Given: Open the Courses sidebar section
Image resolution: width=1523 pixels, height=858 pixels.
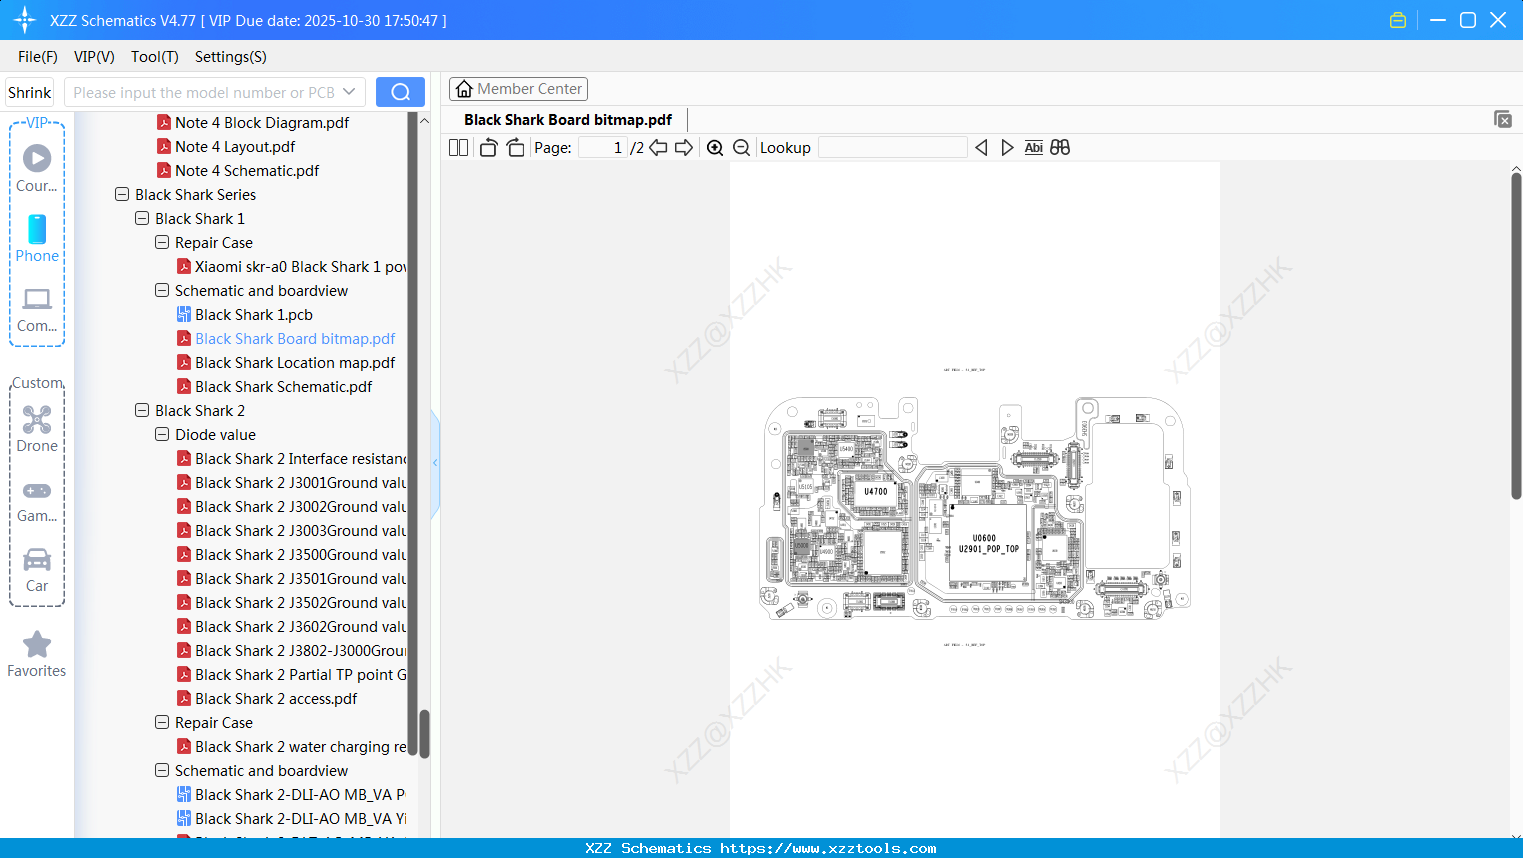Looking at the screenshot, I should tap(37, 168).
